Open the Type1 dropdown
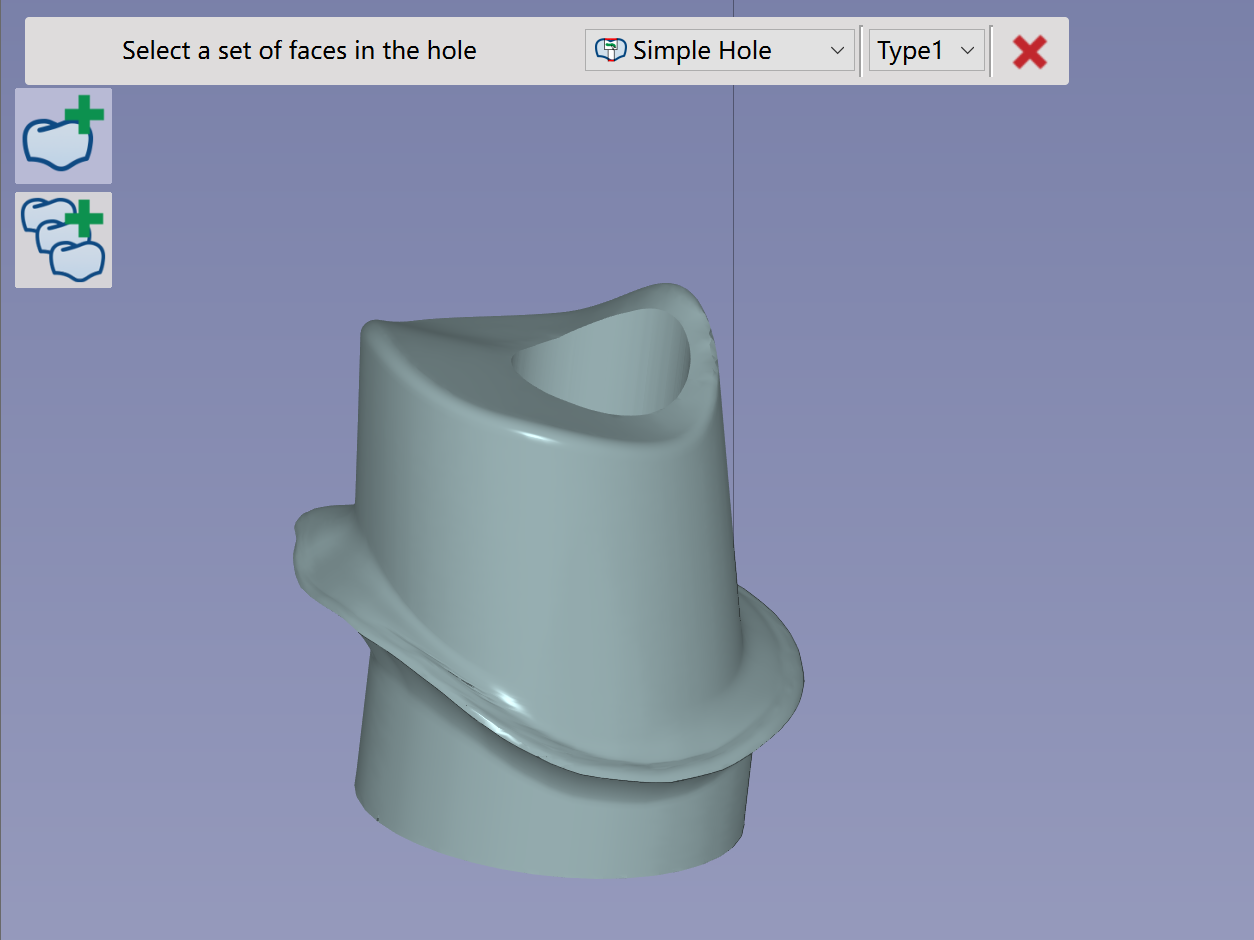 pos(927,50)
